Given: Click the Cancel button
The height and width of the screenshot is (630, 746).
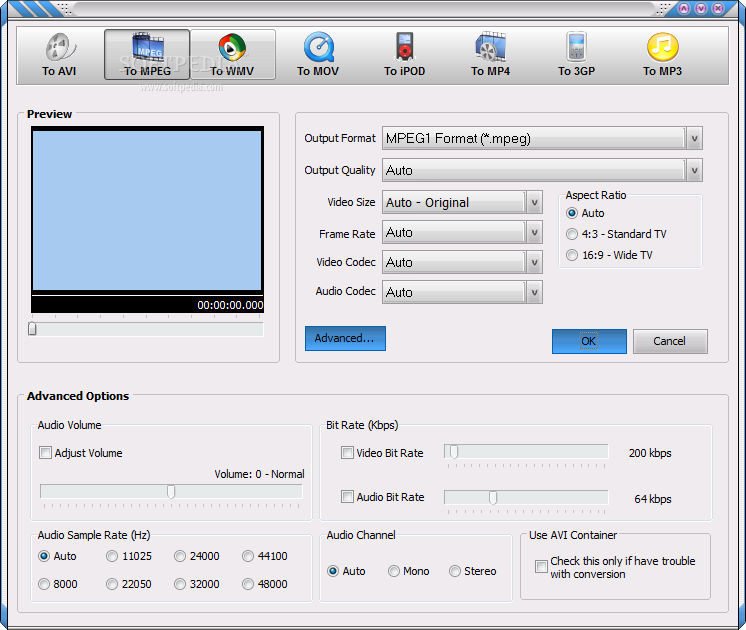Looking at the screenshot, I should pyautogui.click(x=670, y=341).
